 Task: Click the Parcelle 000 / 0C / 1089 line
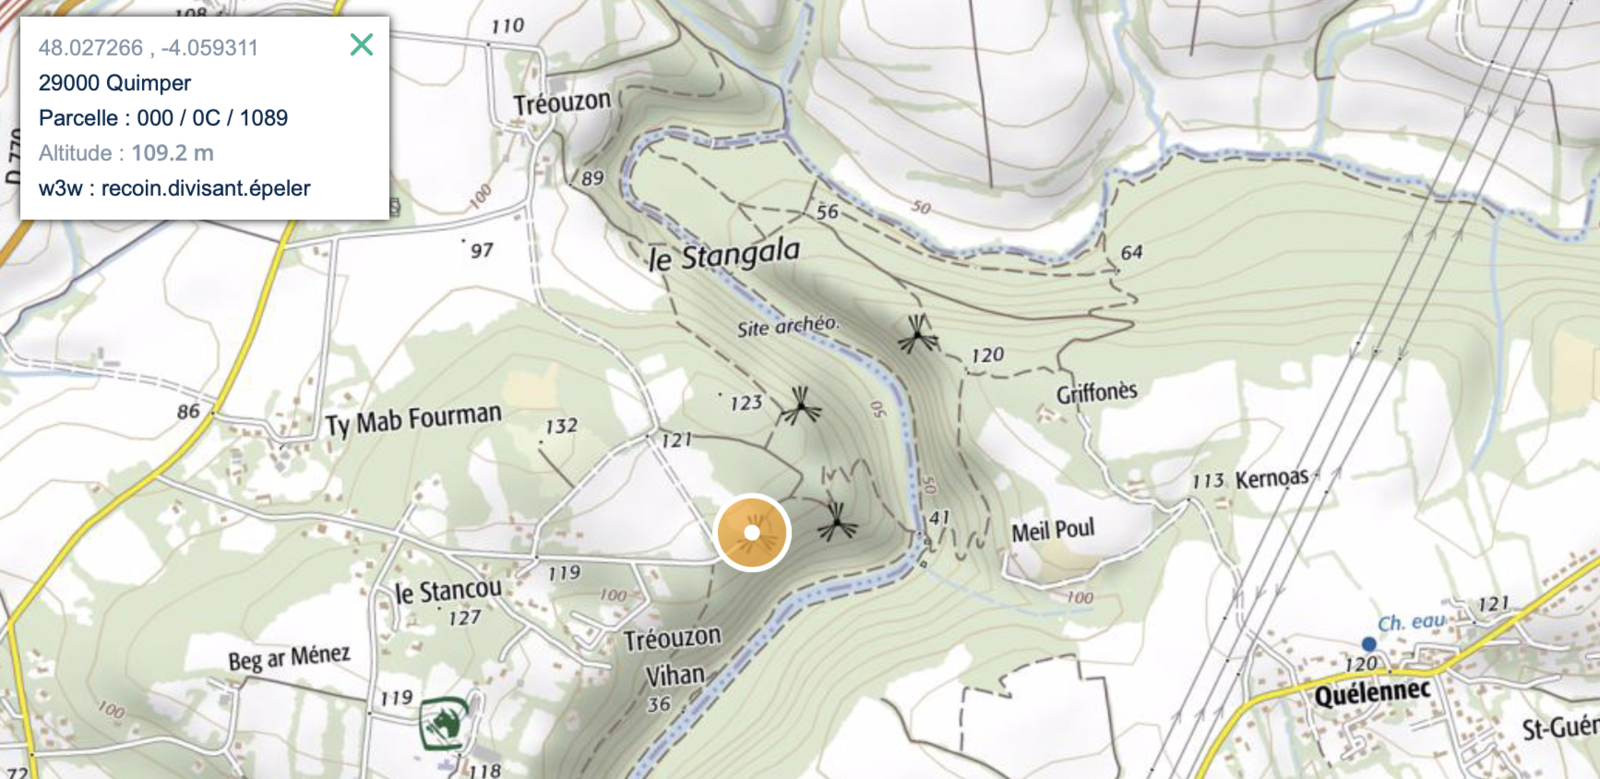[163, 118]
